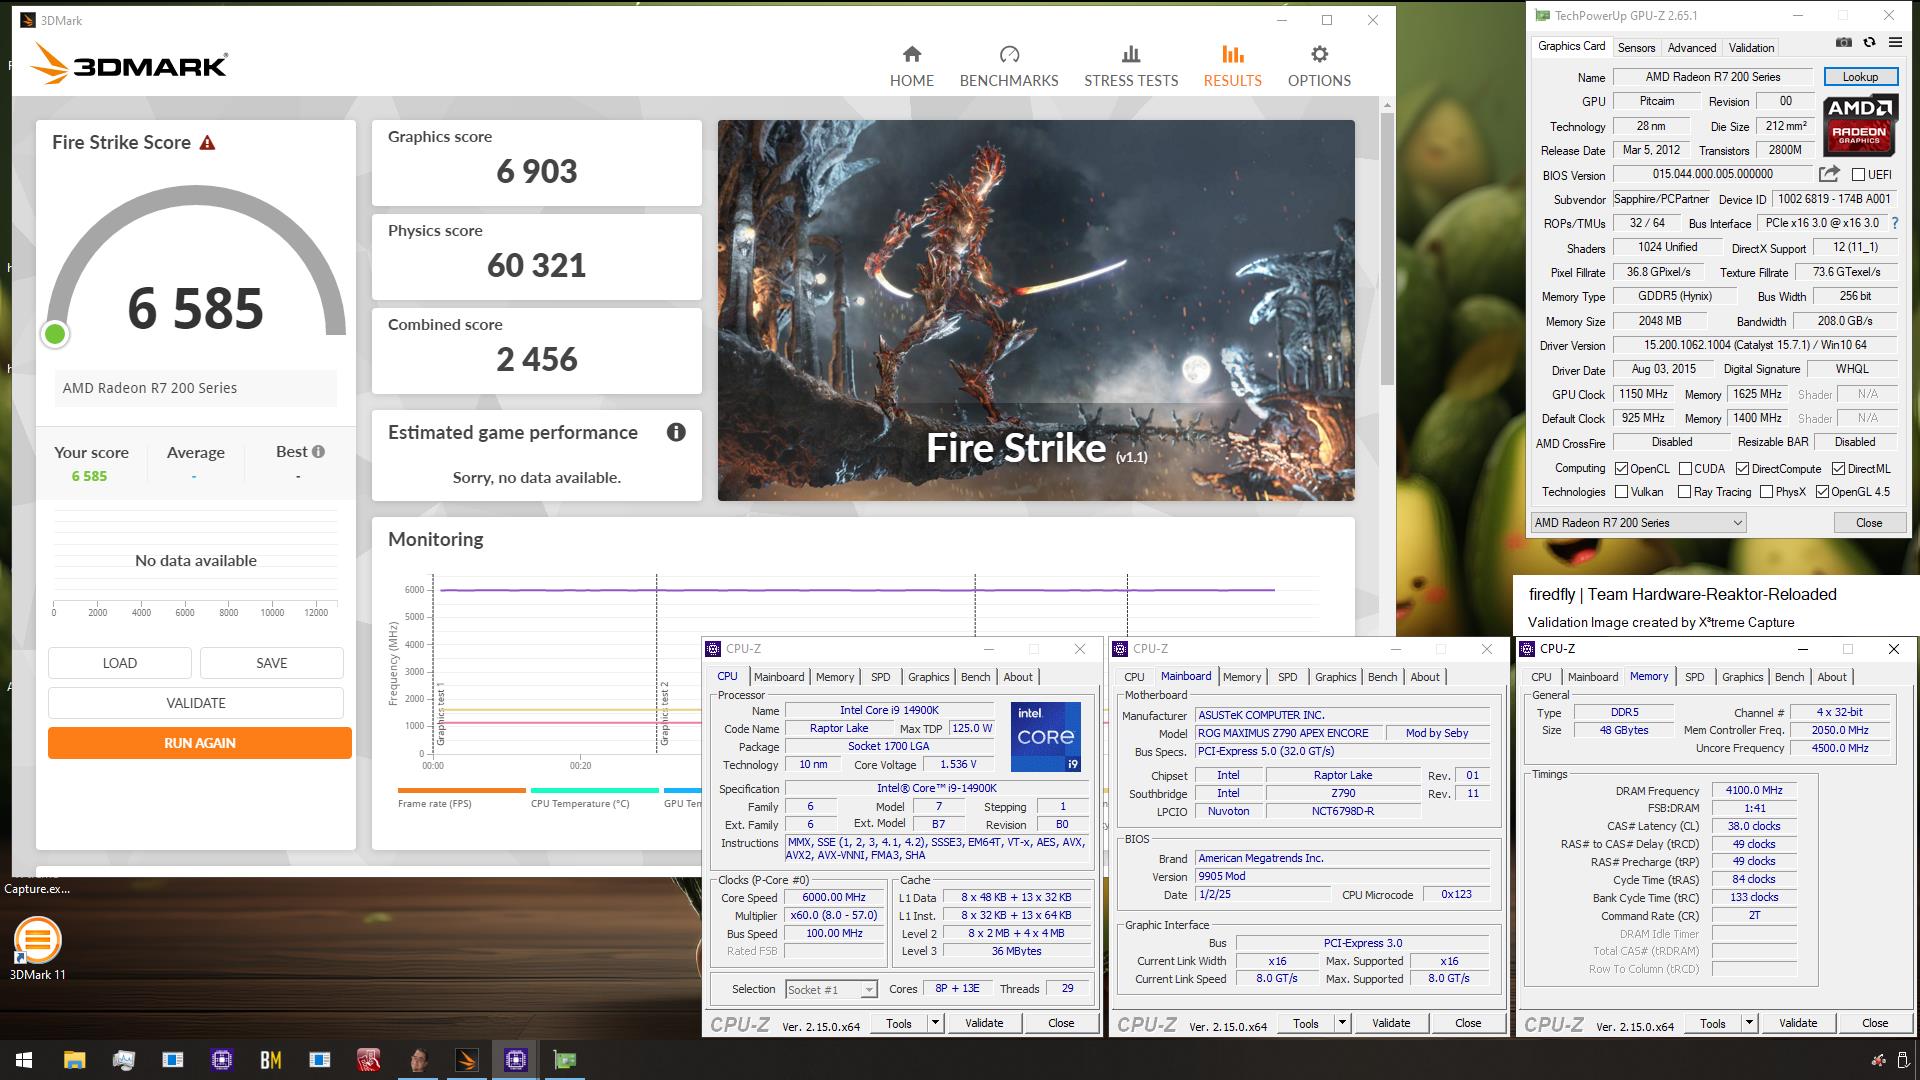The image size is (1920, 1080).
Task: Click the monitor graph taskbar icon
Action: [124, 1060]
